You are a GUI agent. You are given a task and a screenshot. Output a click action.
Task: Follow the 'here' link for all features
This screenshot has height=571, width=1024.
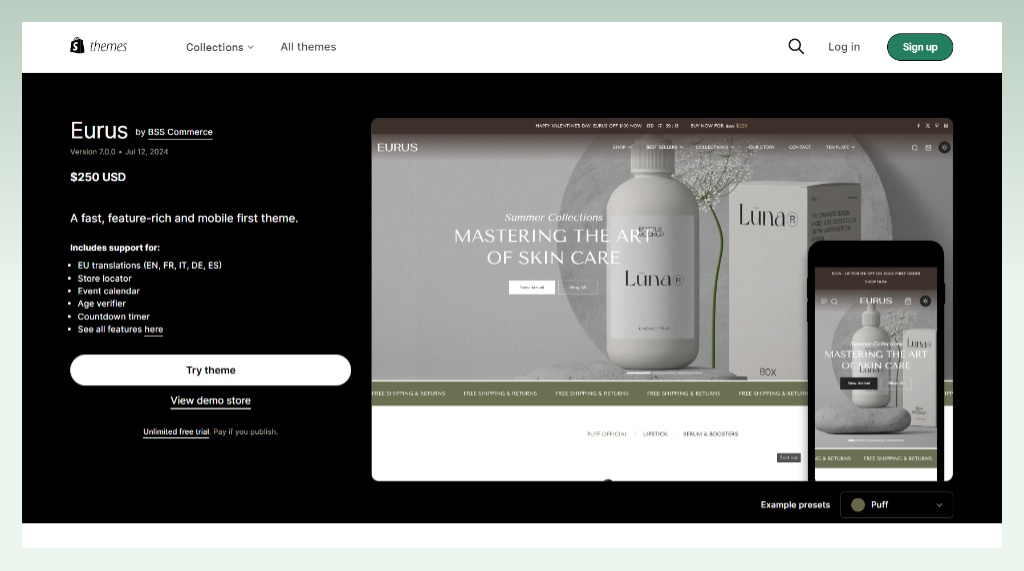153,329
